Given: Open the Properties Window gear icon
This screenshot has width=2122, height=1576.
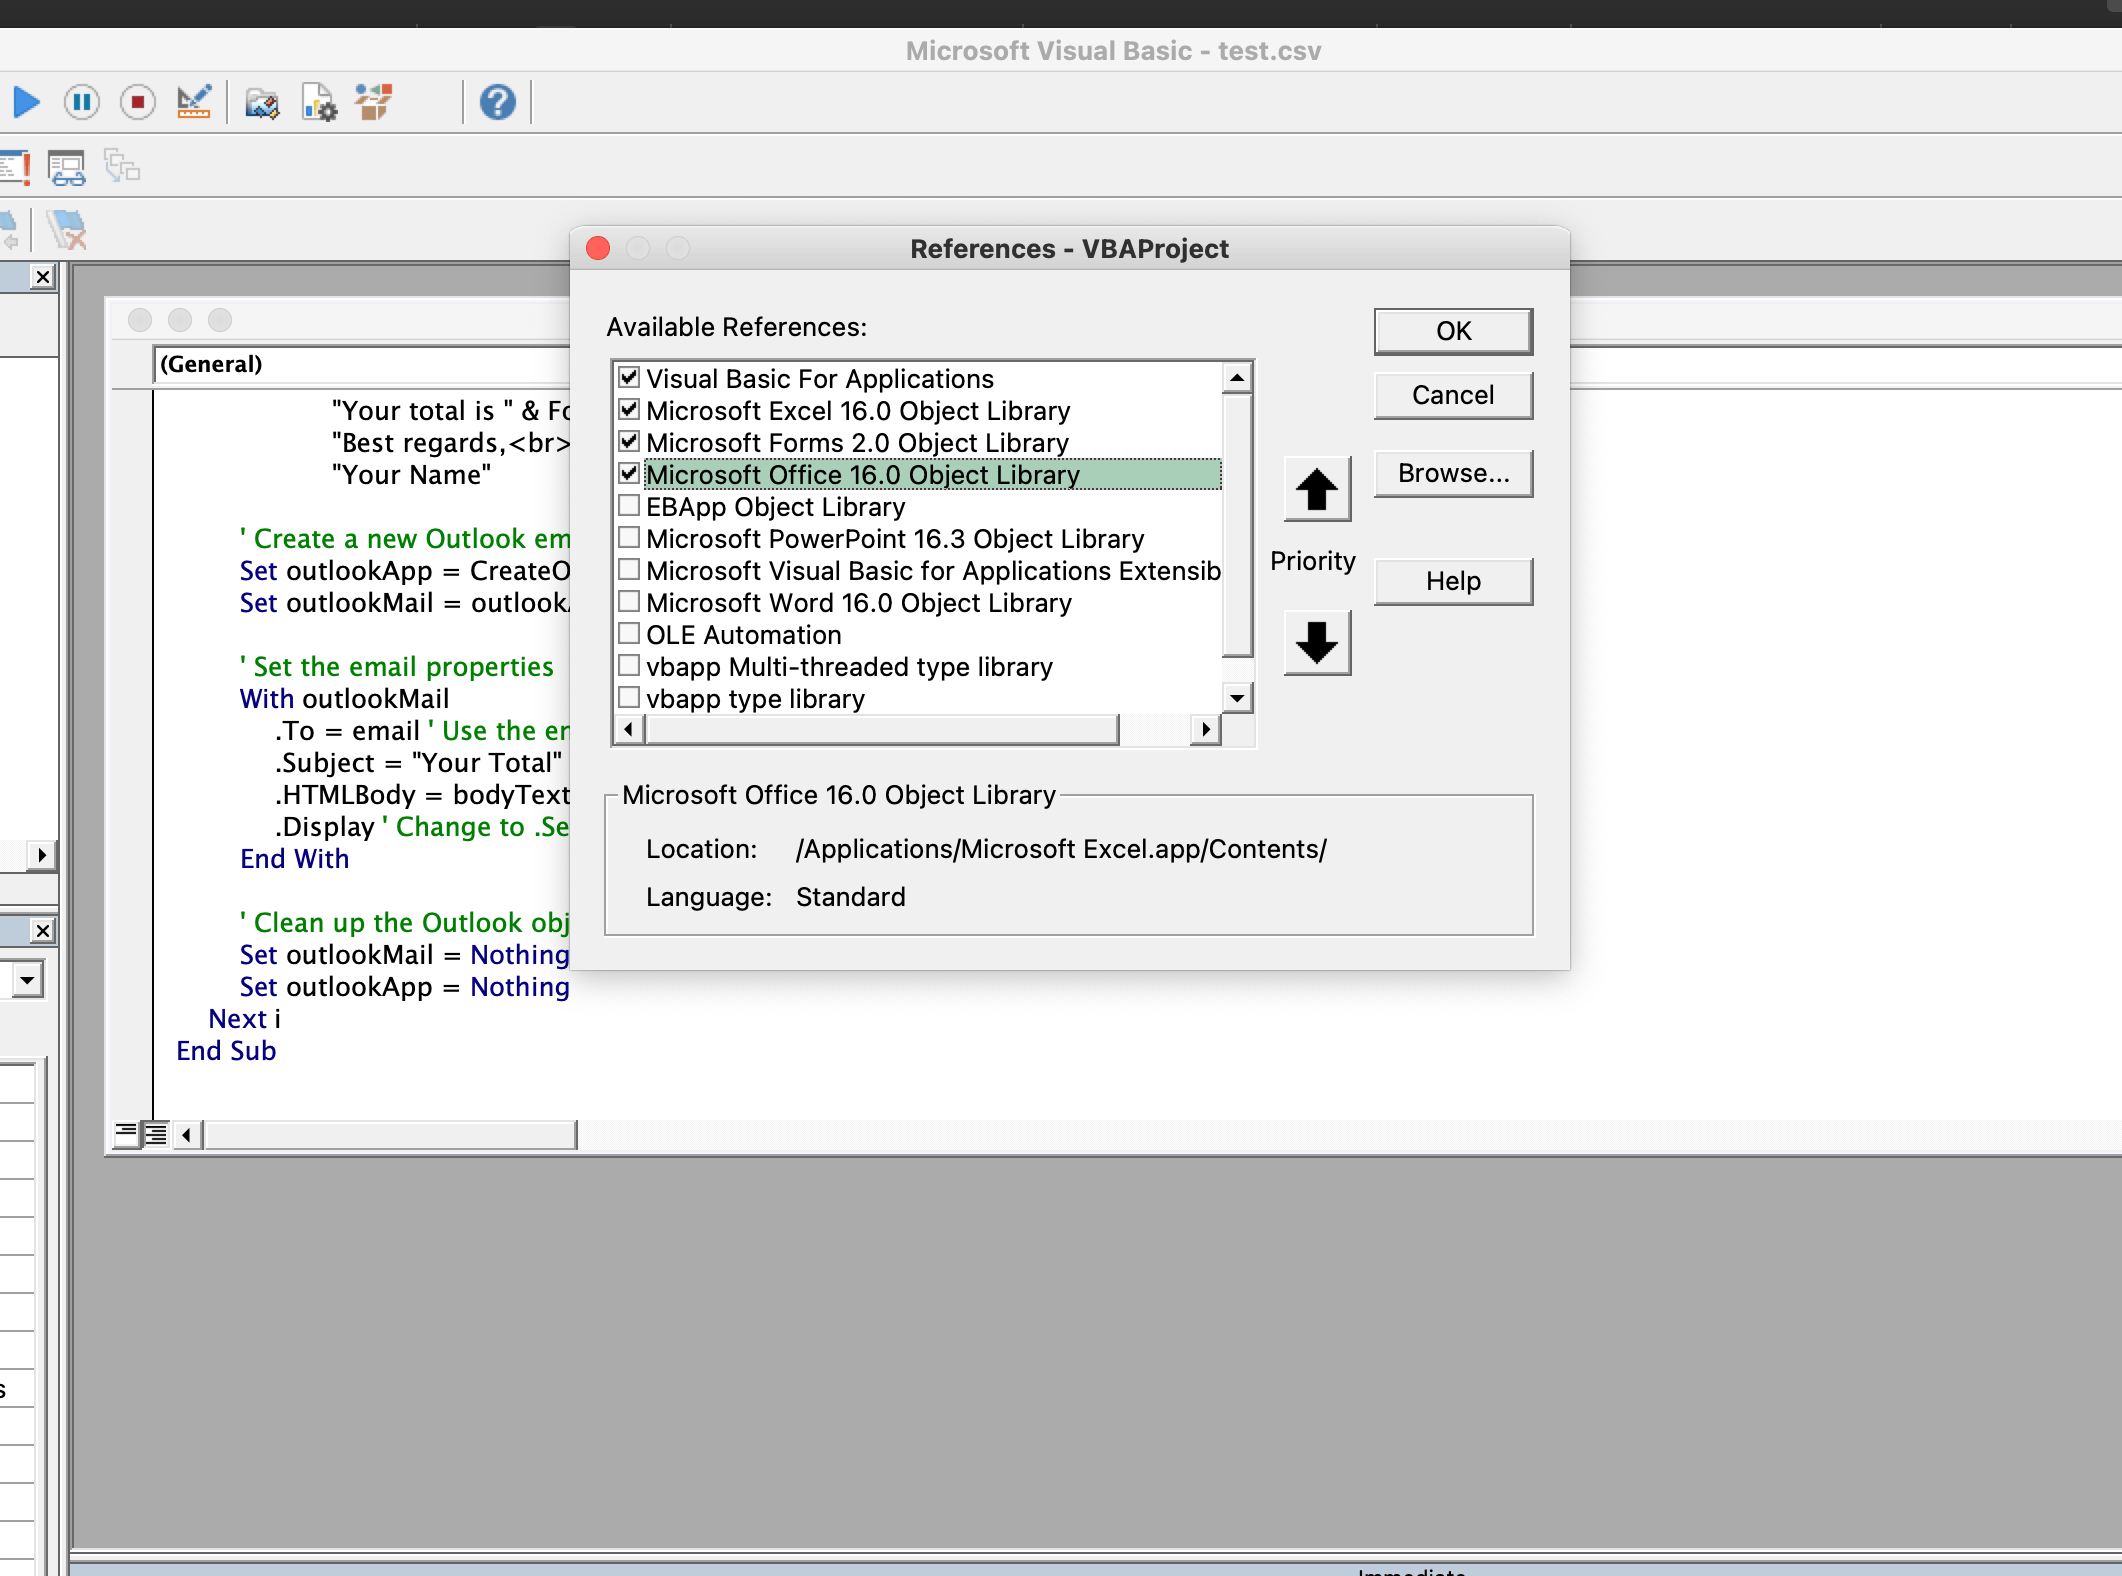Looking at the screenshot, I should (319, 102).
